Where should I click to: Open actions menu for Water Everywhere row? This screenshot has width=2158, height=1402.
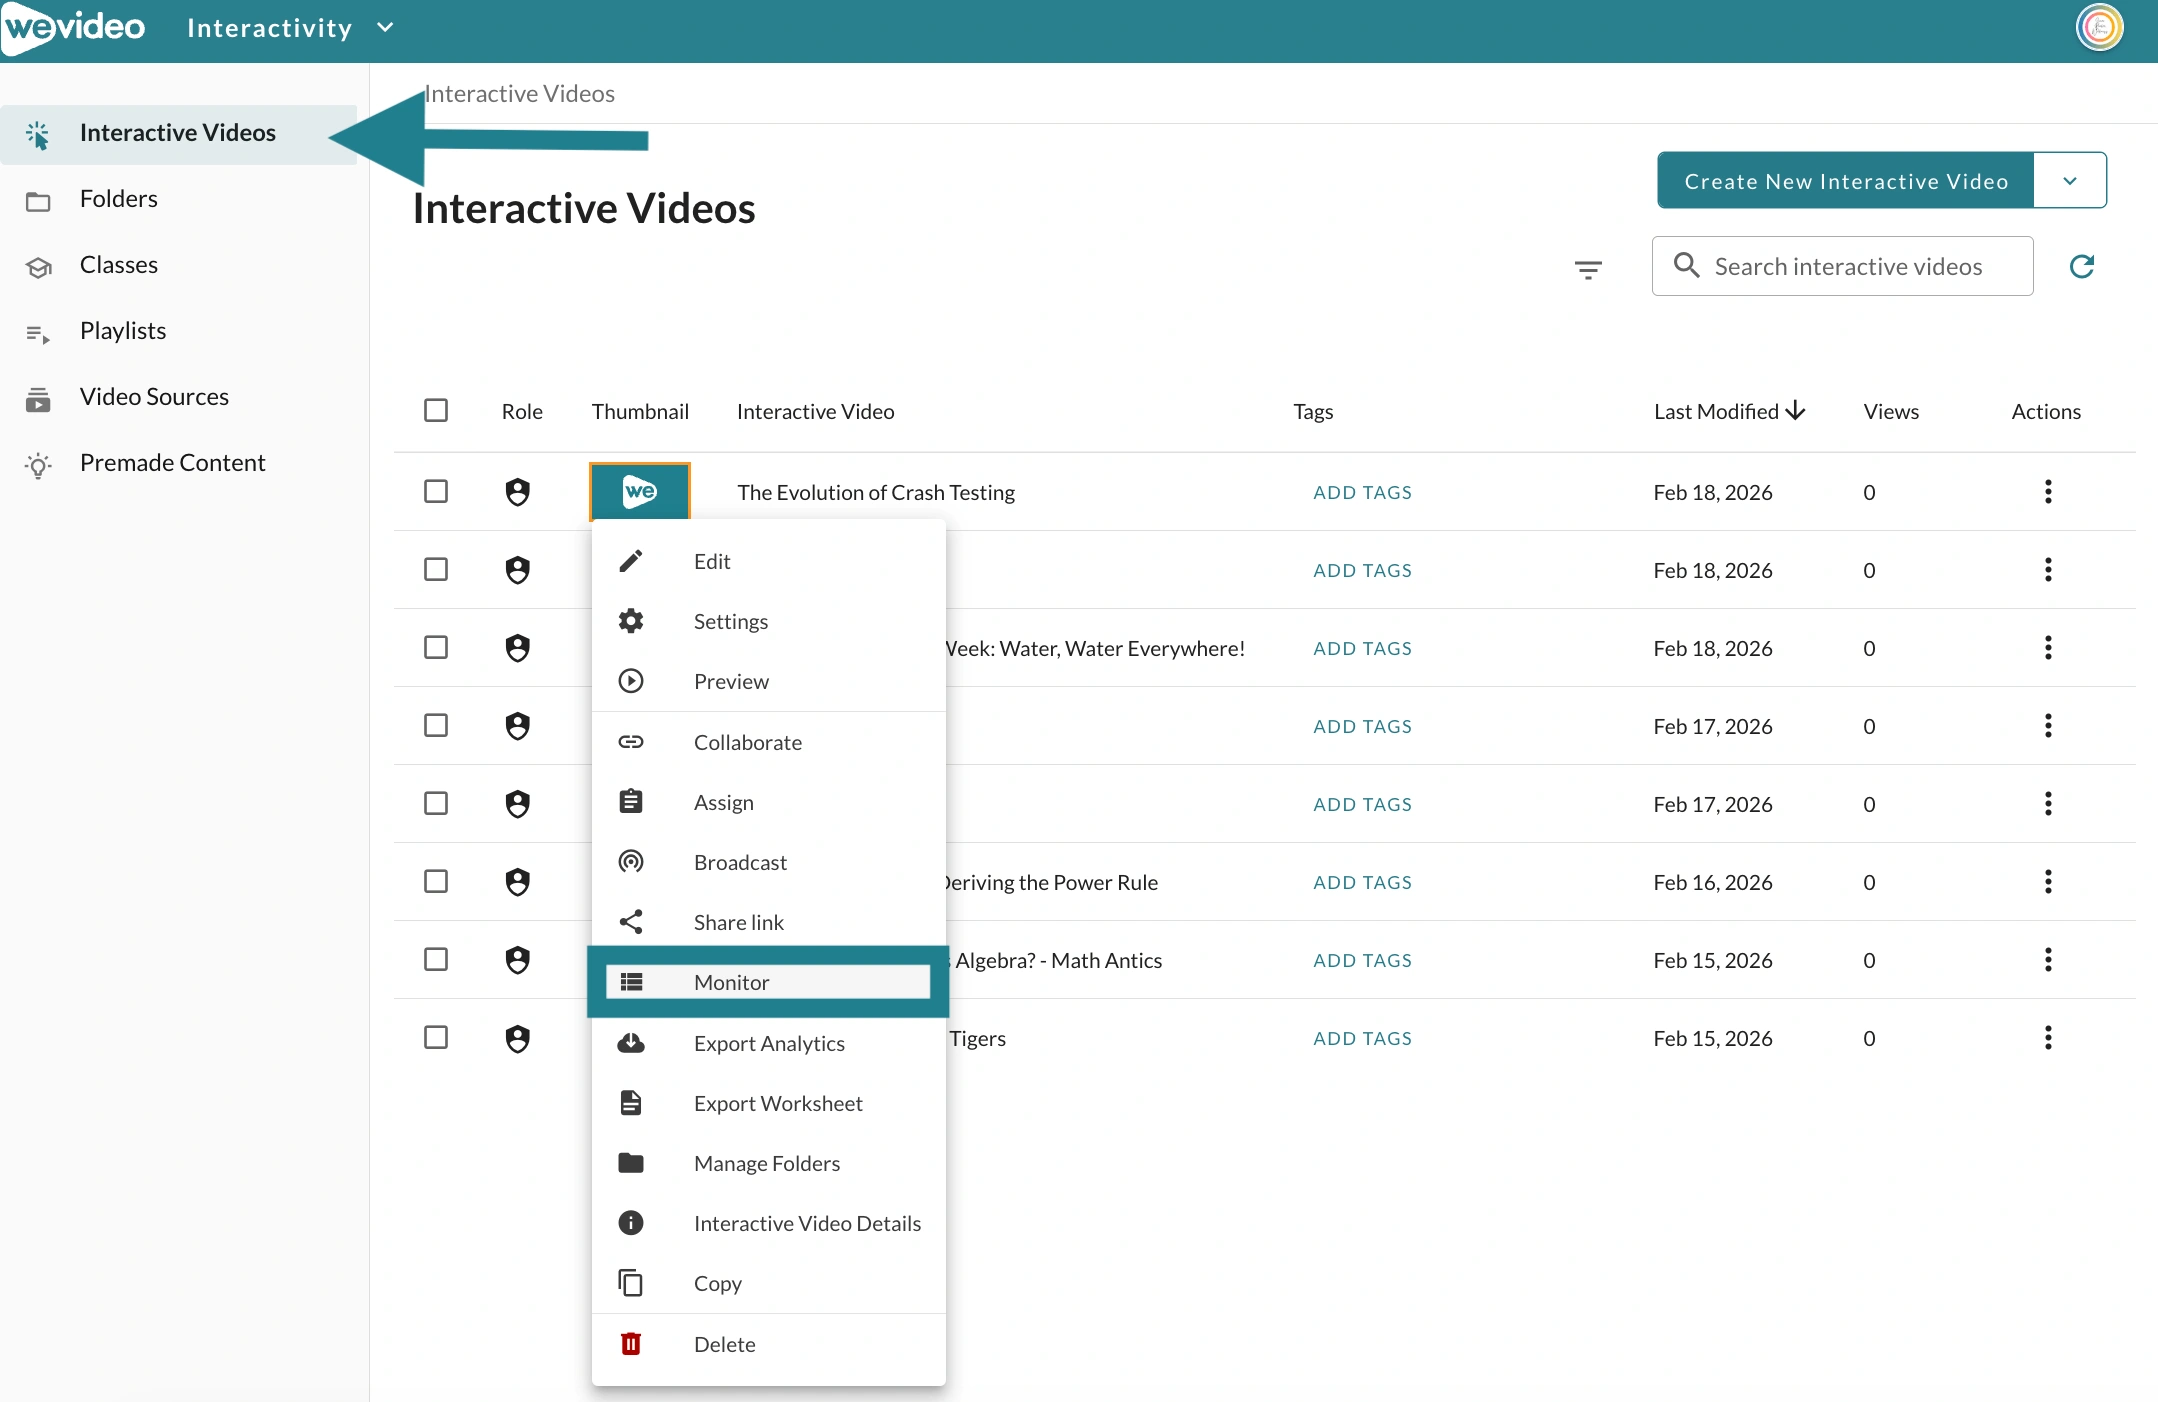[x=2048, y=648]
